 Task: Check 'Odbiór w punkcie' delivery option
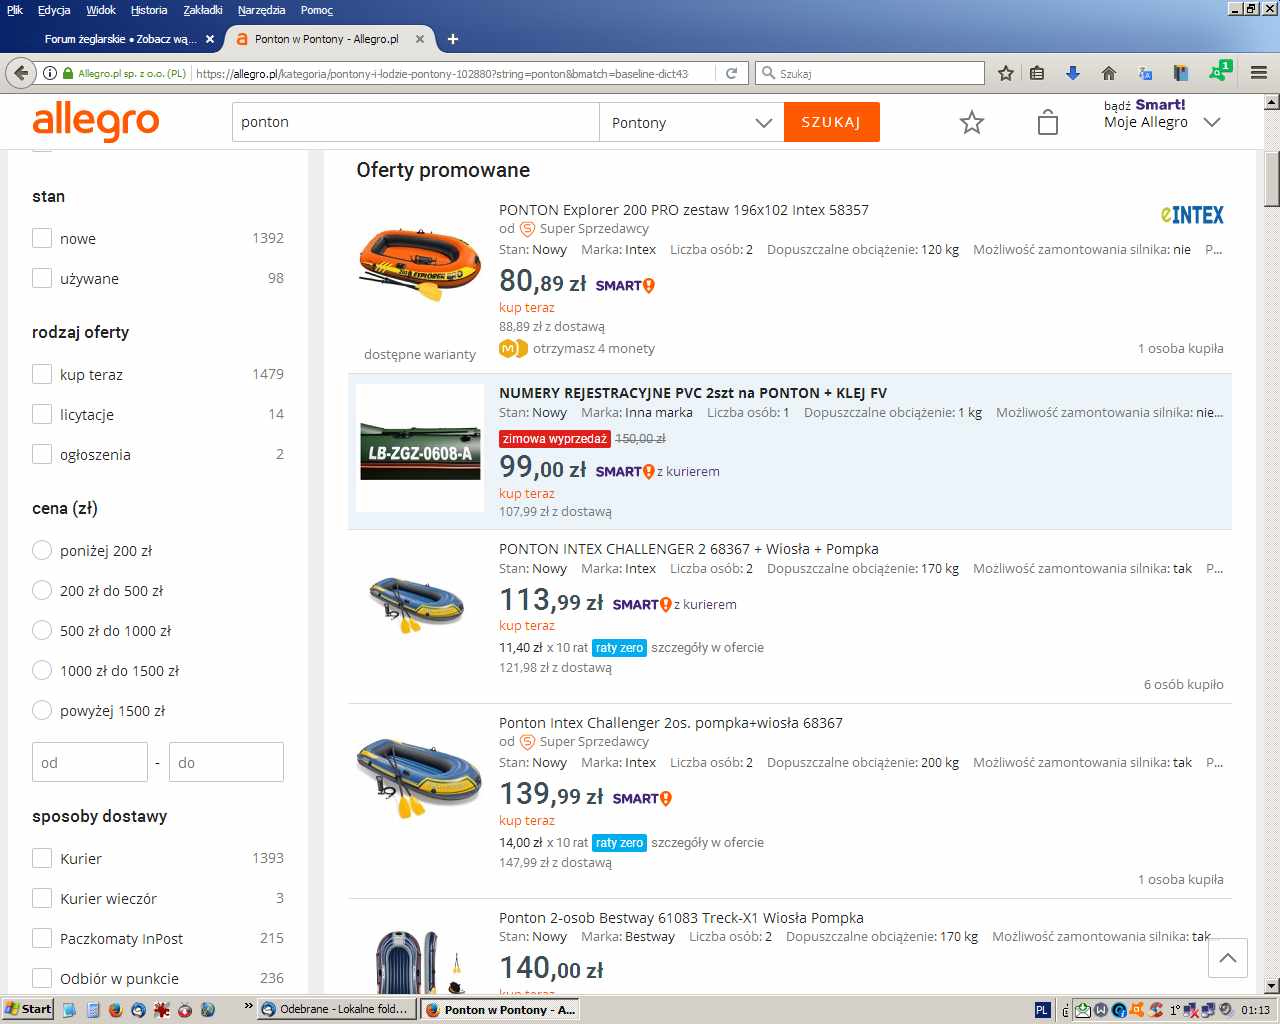coord(42,978)
